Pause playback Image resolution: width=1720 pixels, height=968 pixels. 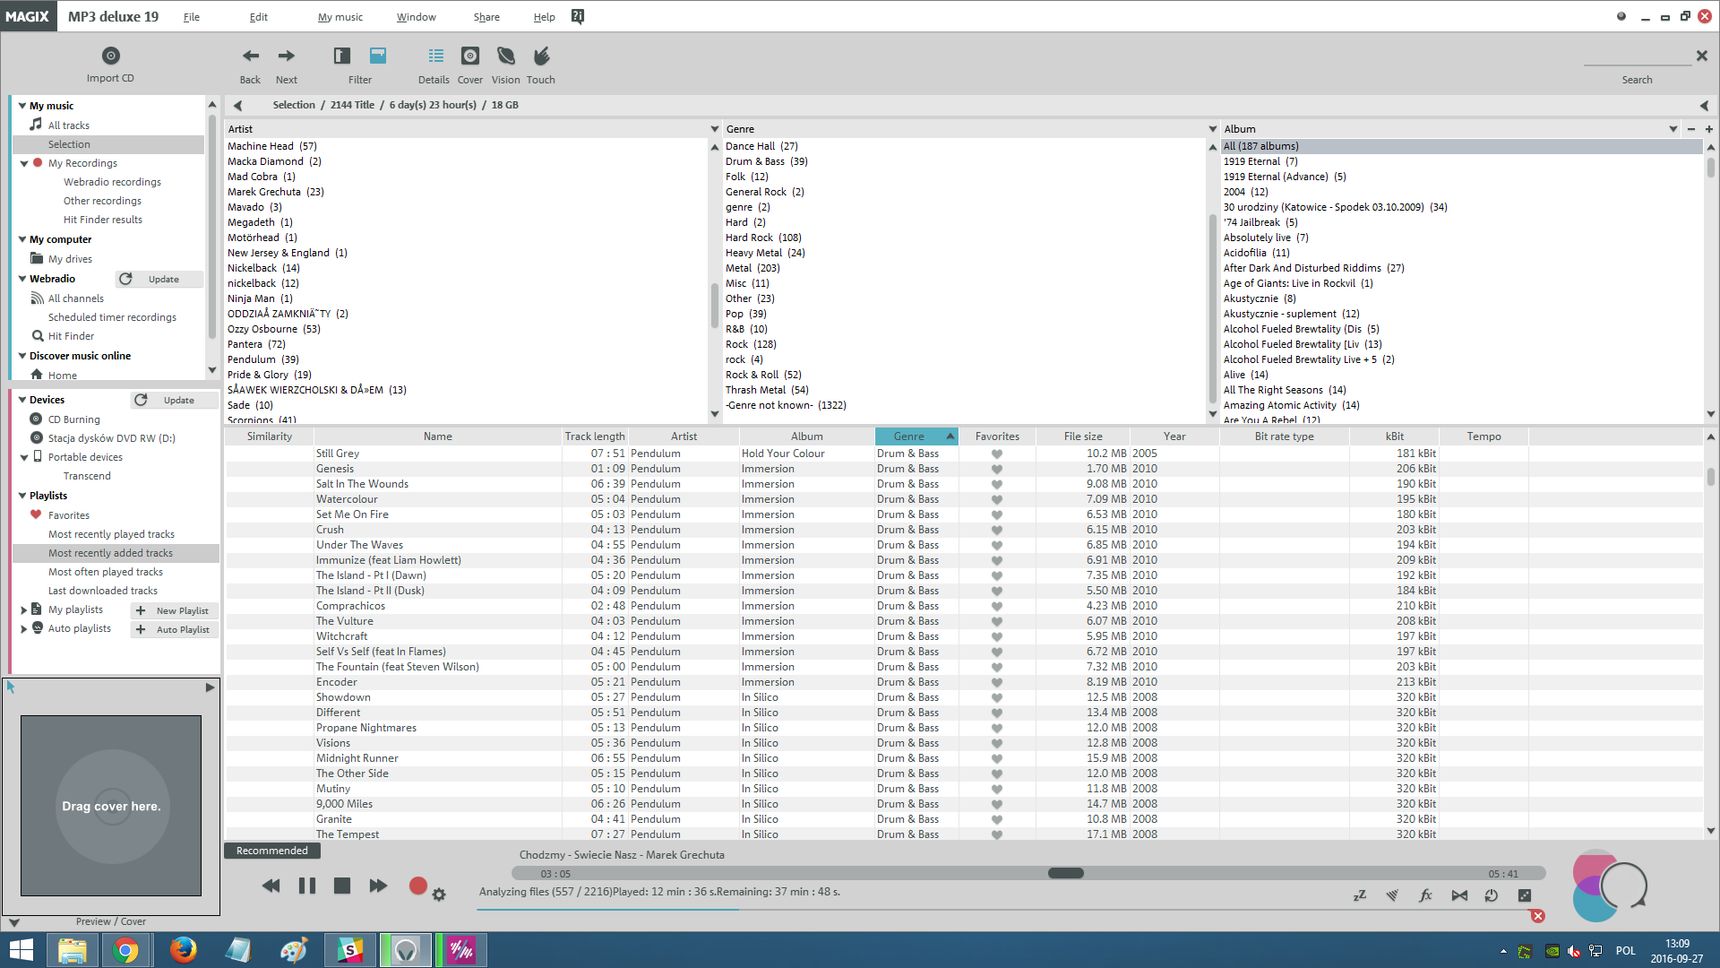coord(307,885)
